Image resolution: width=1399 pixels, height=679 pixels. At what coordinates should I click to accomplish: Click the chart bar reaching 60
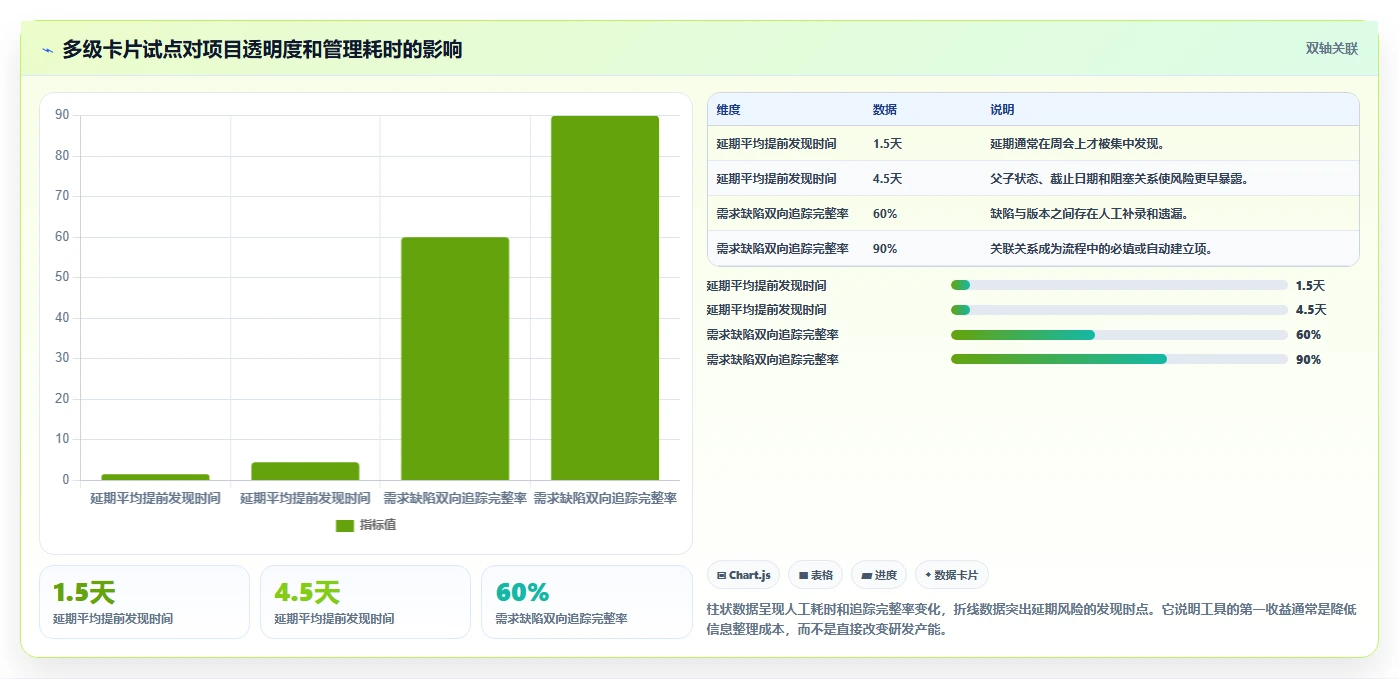[455, 359]
